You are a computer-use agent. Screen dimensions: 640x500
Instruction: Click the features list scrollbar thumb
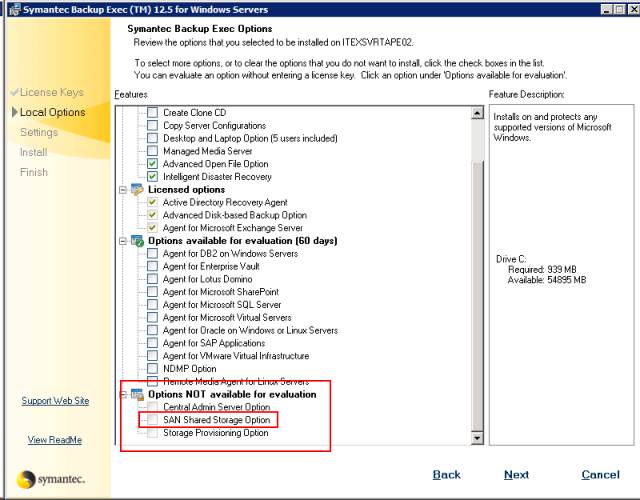tap(477, 296)
